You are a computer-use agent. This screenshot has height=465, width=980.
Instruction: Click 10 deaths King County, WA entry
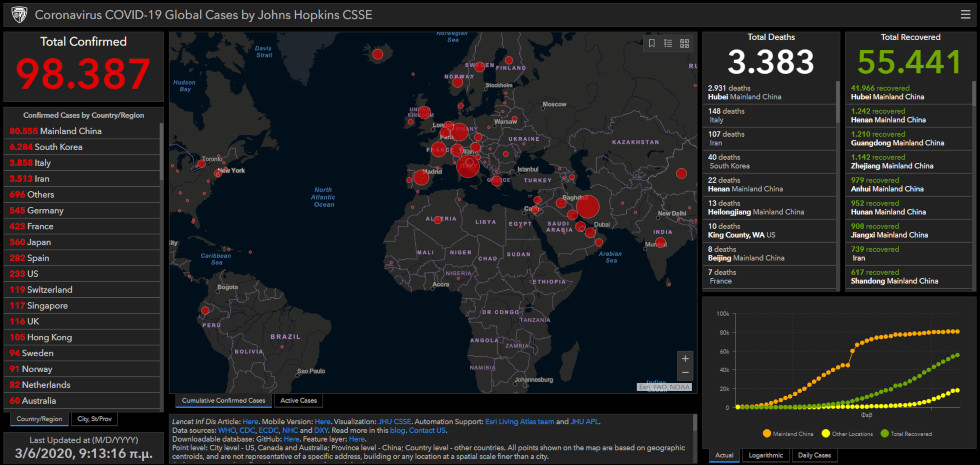pyautogui.click(x=770, y=231)
